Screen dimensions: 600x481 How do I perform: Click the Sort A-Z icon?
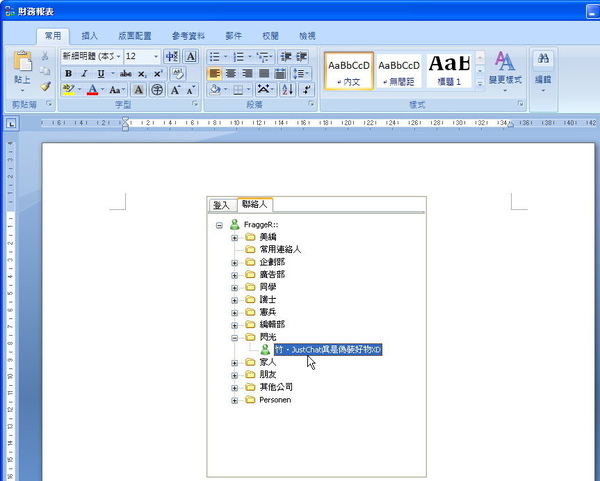pyautogui.click(x=287, y=90)
